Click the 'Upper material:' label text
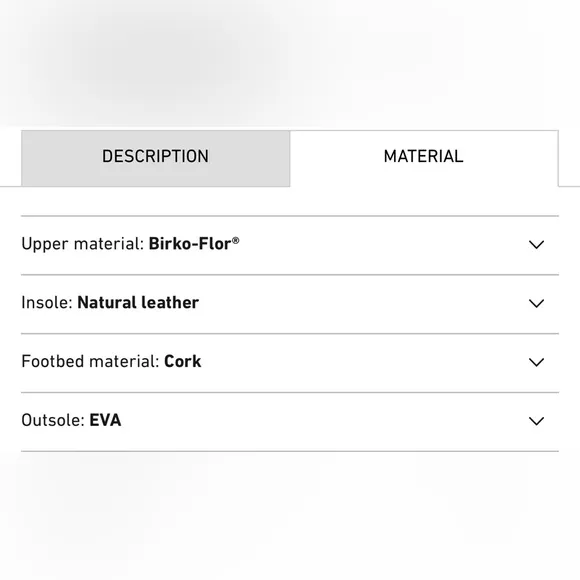 [x=82, y=244]
